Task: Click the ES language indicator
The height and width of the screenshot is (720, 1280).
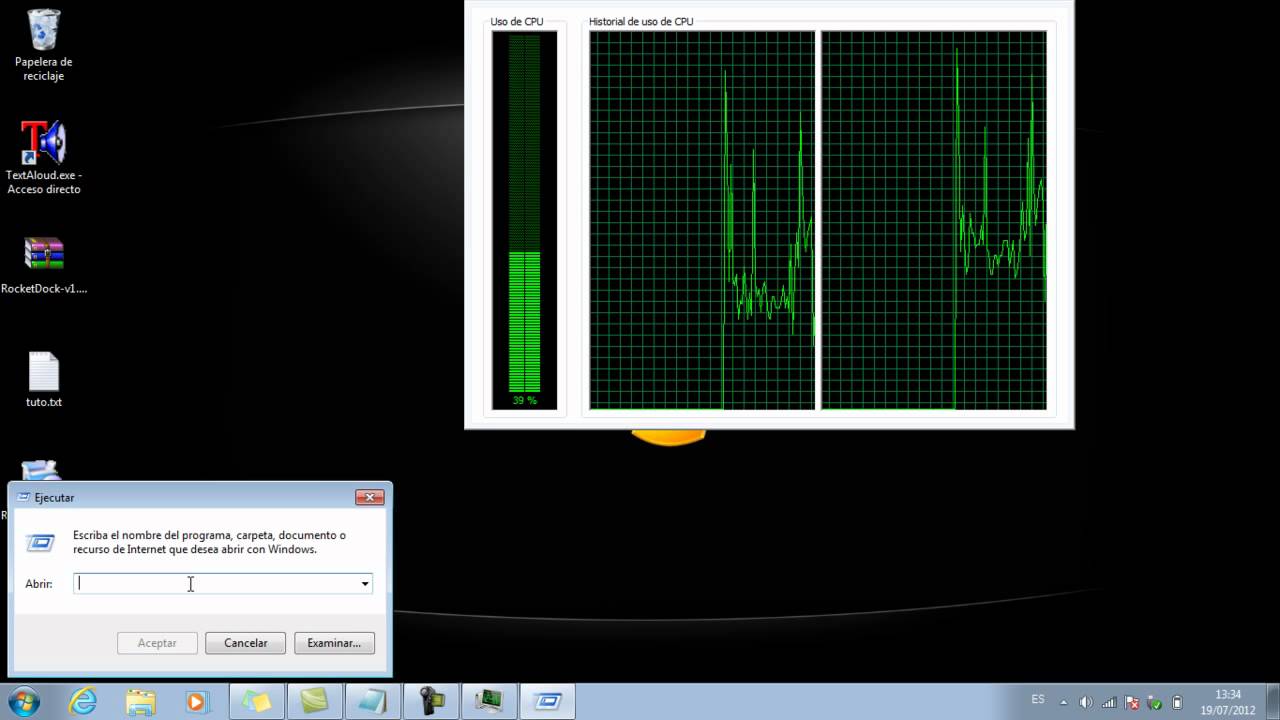Action: tap(1038, 699)
